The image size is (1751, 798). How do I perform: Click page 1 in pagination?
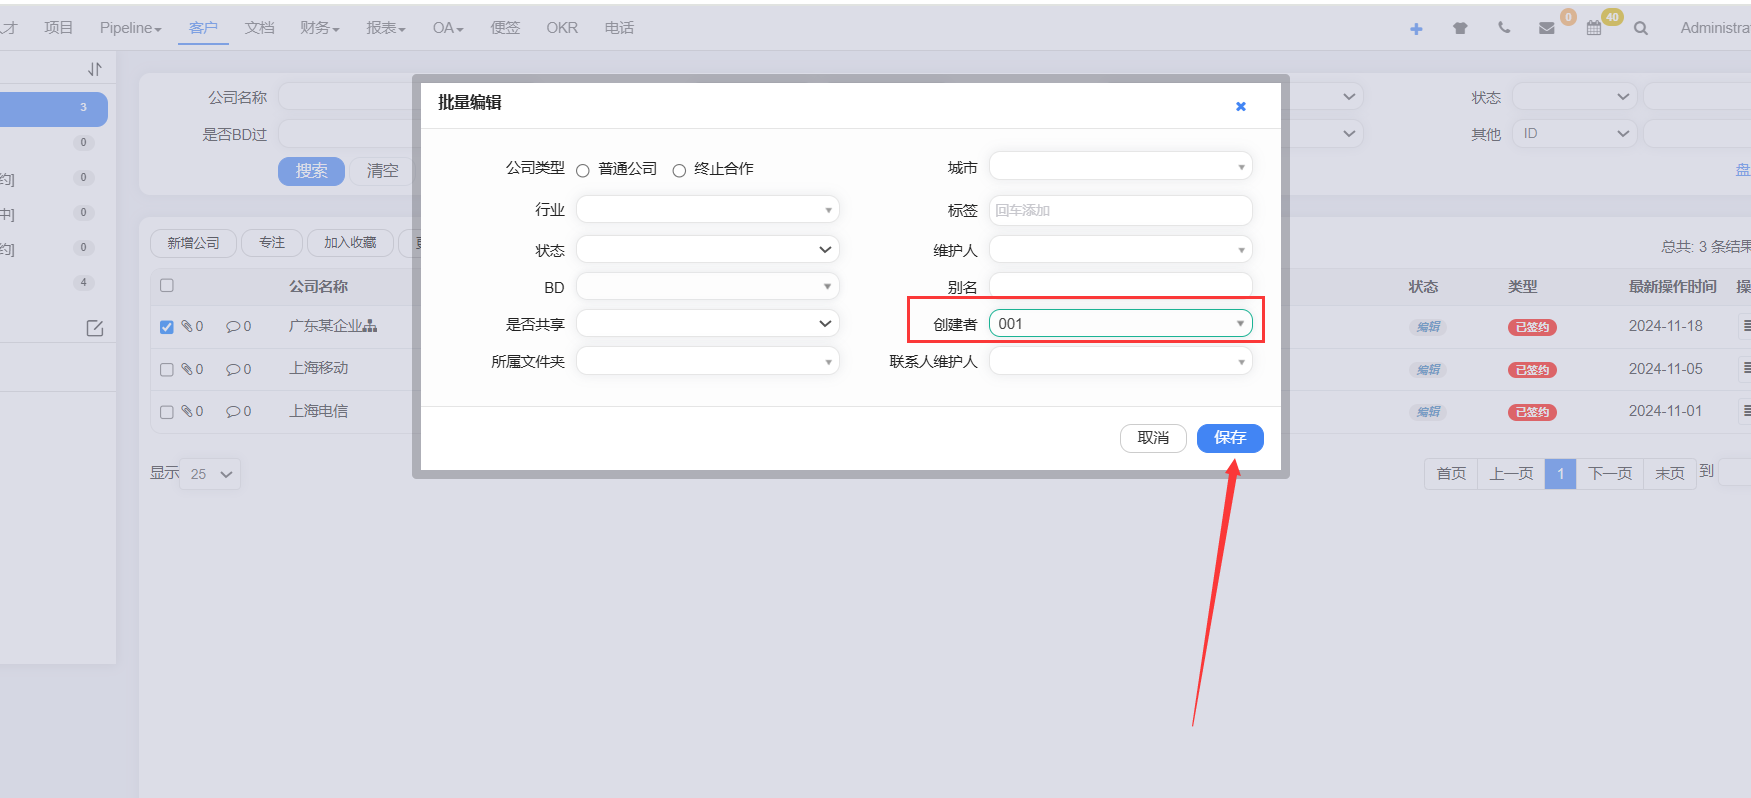(1560, 474)
